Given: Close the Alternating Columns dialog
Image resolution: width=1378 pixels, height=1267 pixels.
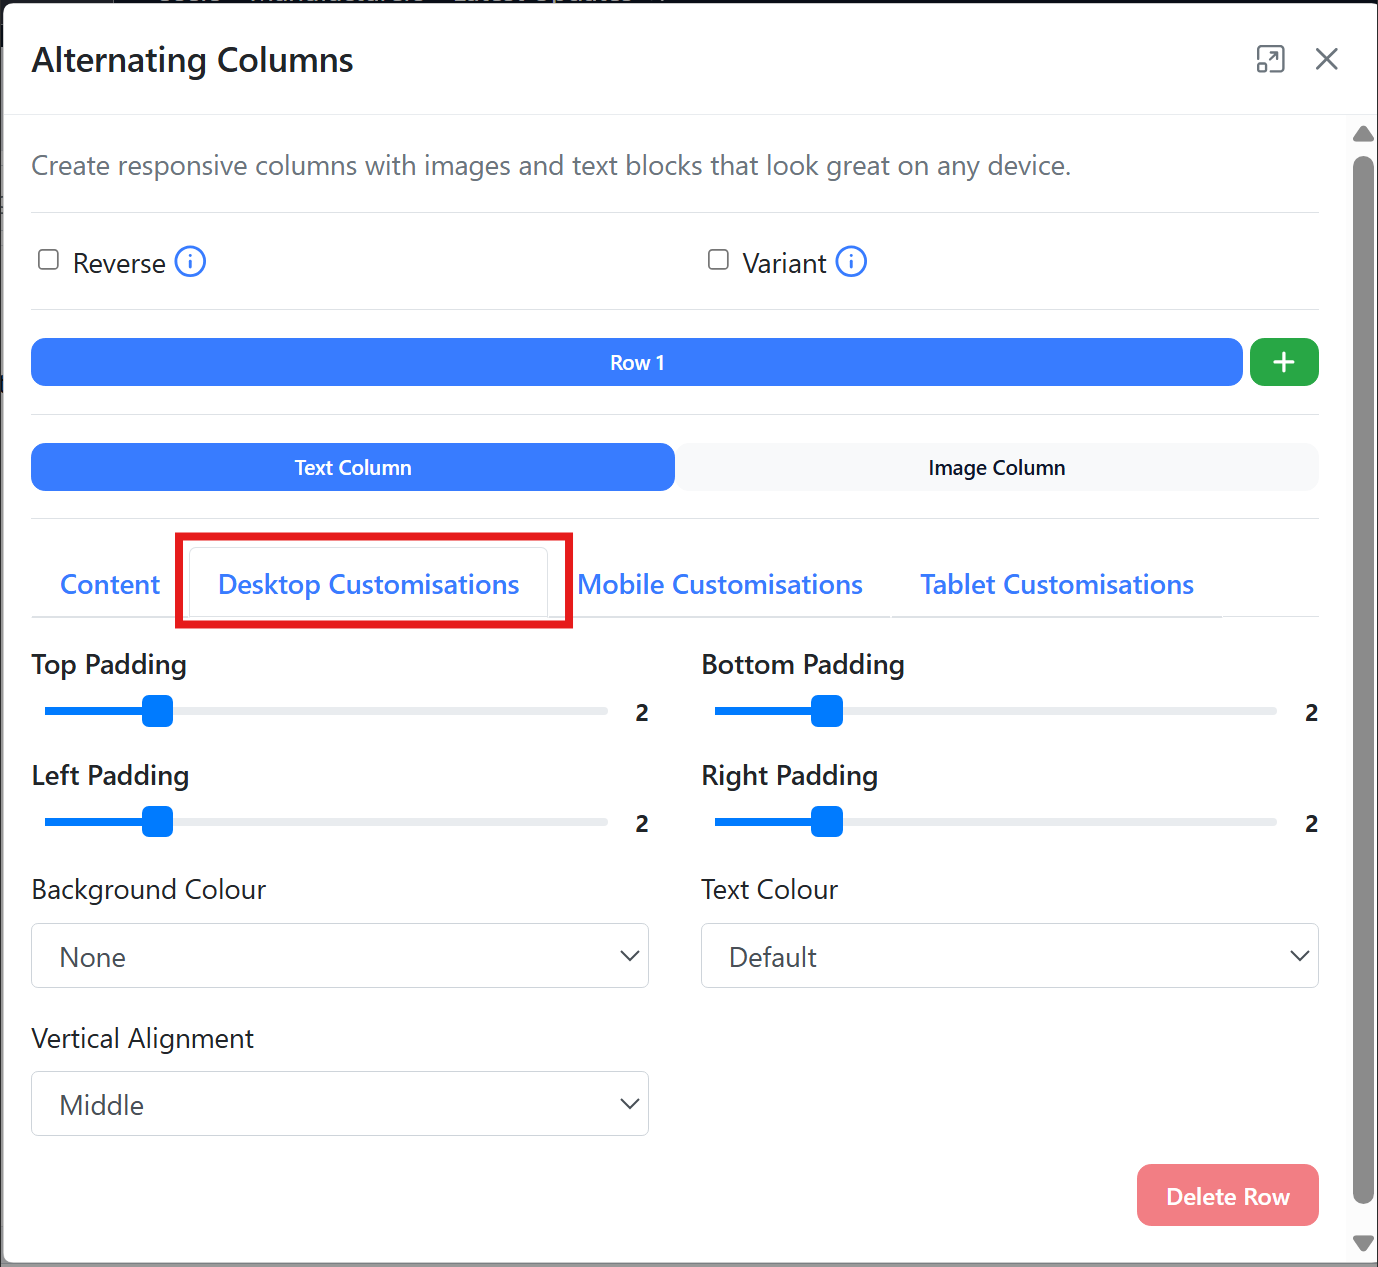Looking at the screenshot, I should tap(1326, 59).
